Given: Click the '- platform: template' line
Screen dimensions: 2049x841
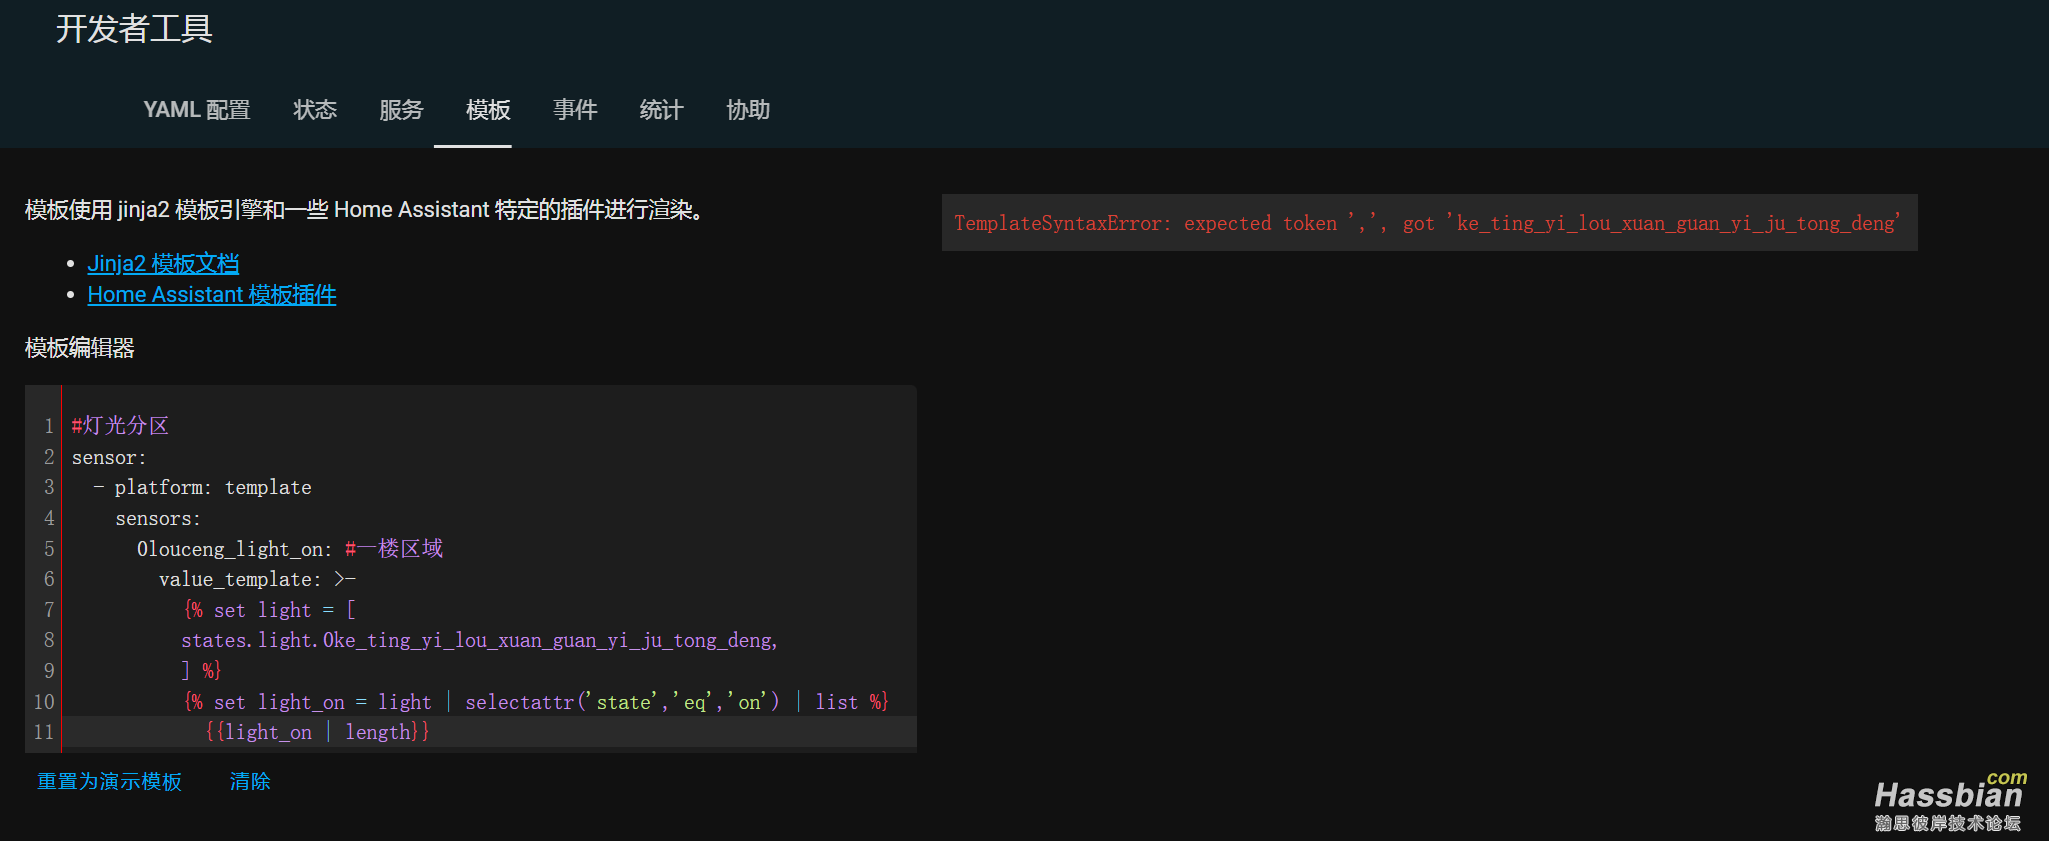Looking at the screenshot, I should pyautogui.click(x=202, y=488).
